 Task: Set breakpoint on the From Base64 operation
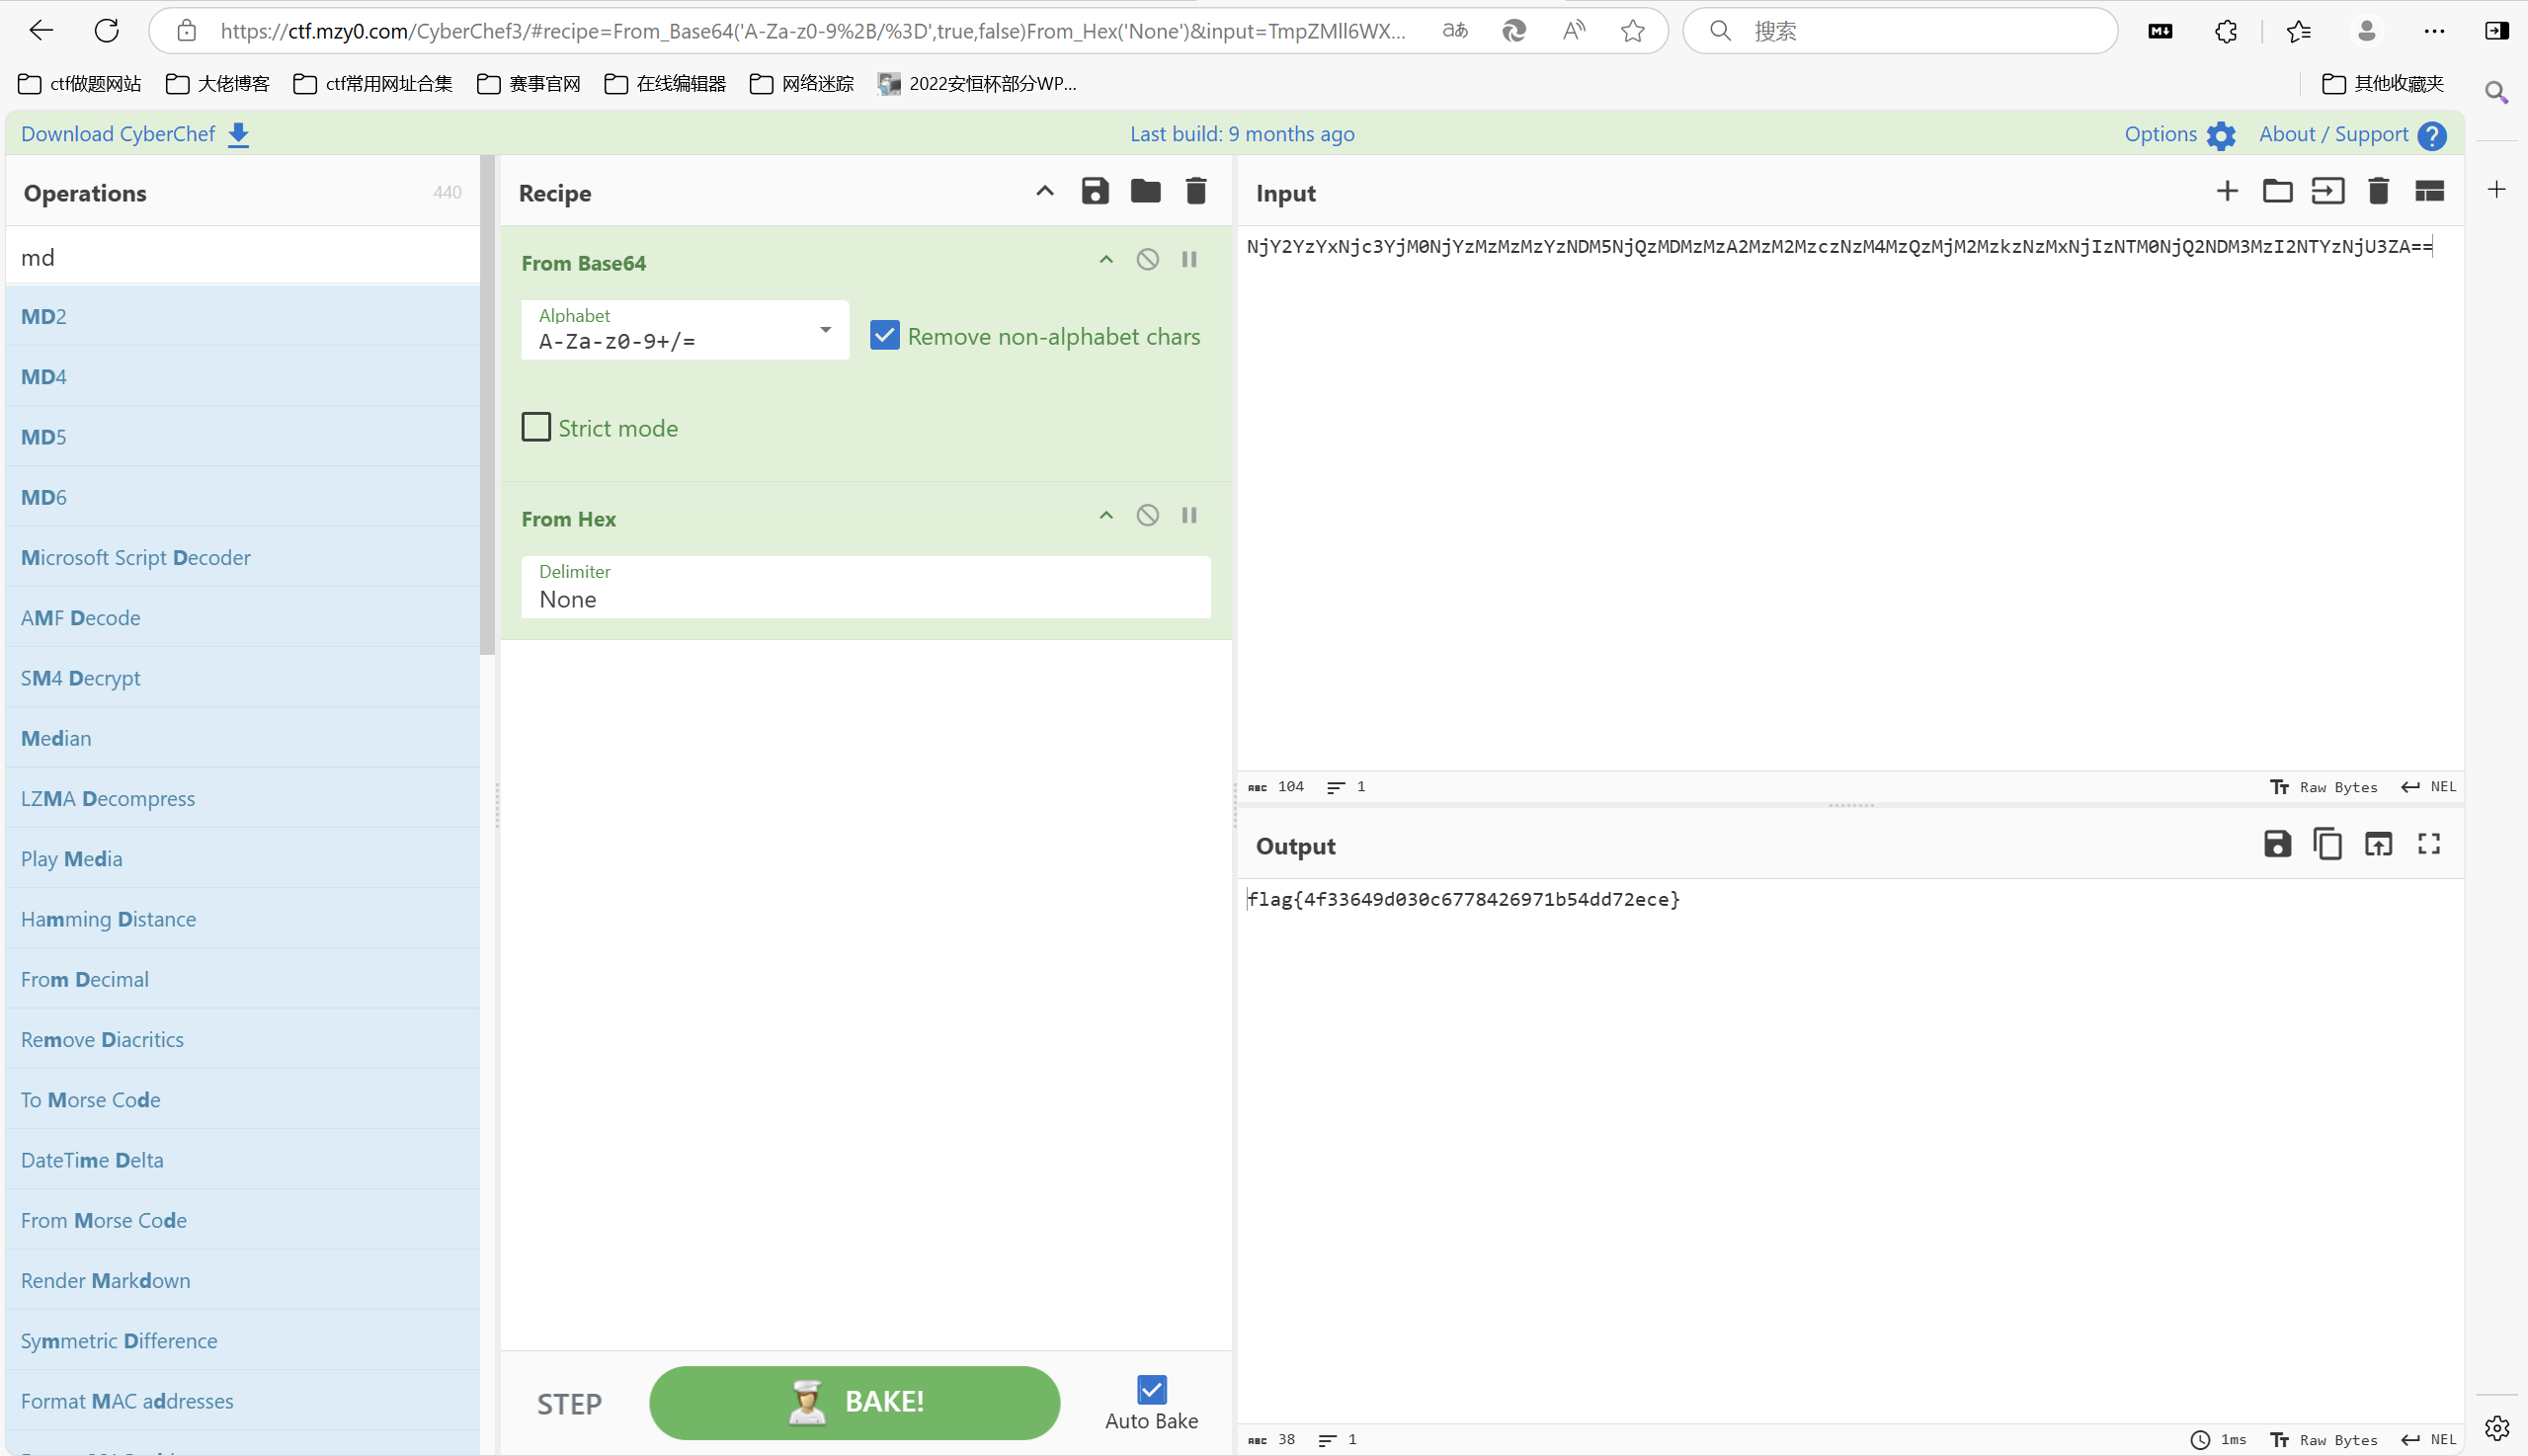coord(1189,260)
